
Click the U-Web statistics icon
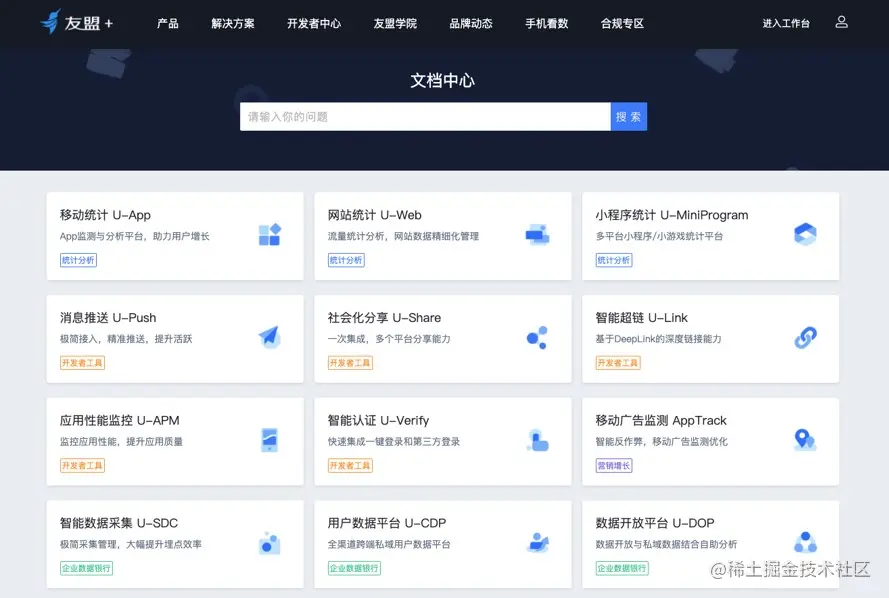537,234
